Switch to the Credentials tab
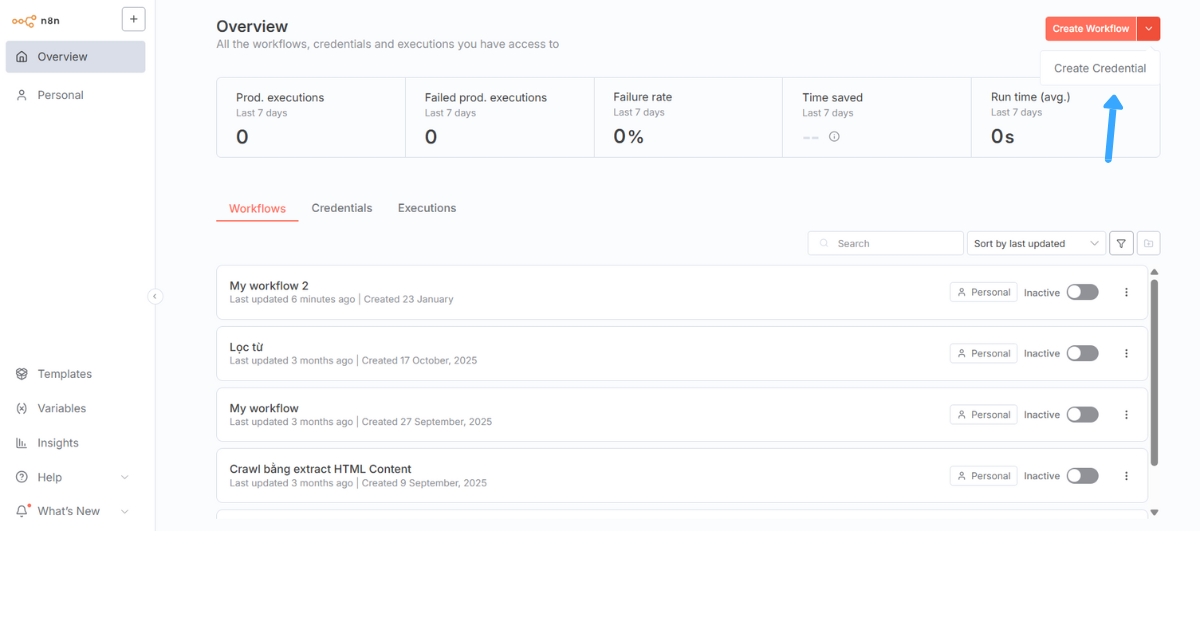 click(x=341, y=208)
